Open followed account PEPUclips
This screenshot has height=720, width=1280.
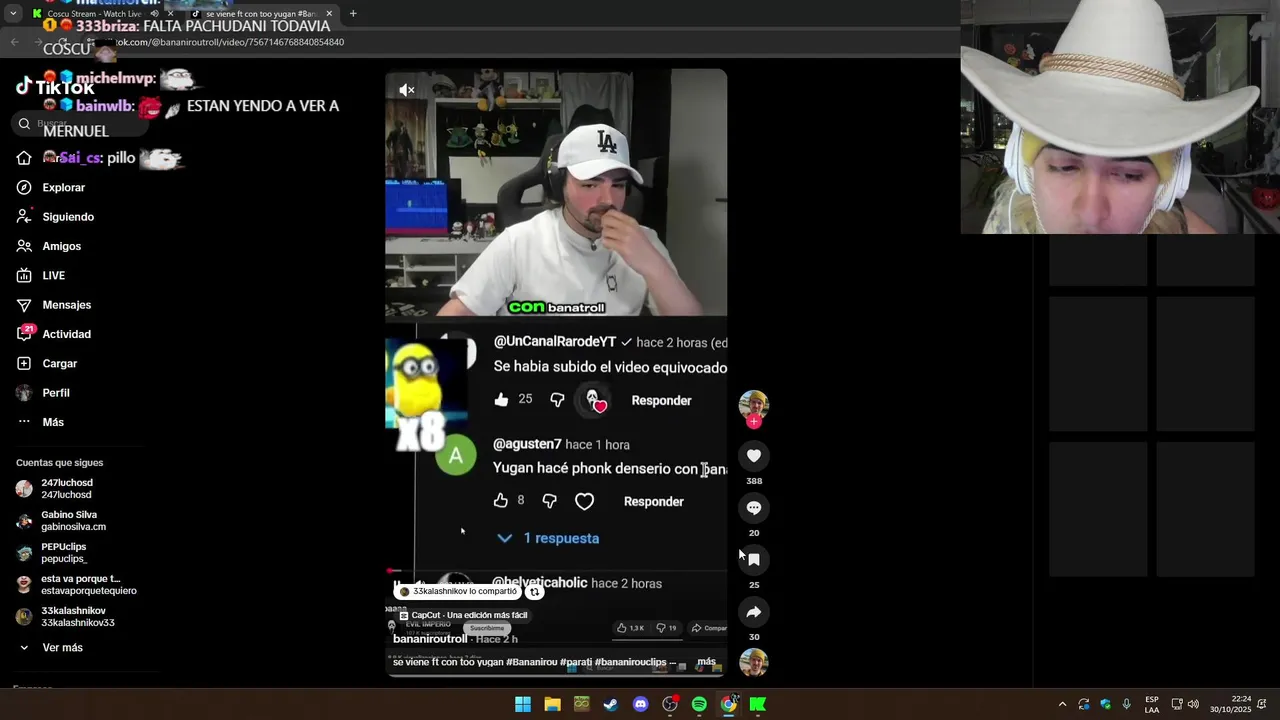pyautogui.click(x=52, y=553)
